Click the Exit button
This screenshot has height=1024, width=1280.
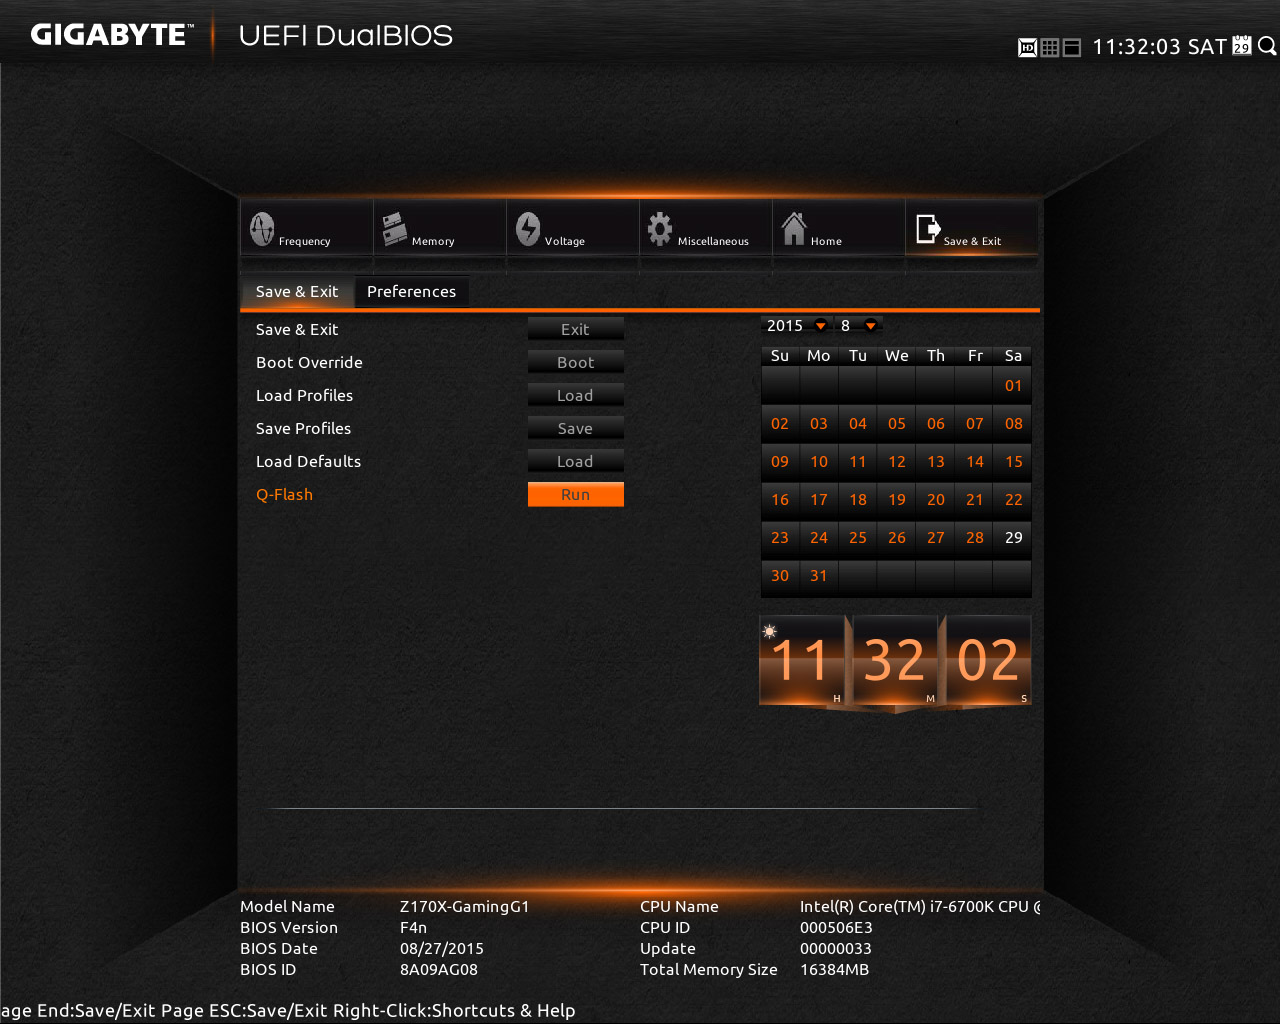[575, 329]
